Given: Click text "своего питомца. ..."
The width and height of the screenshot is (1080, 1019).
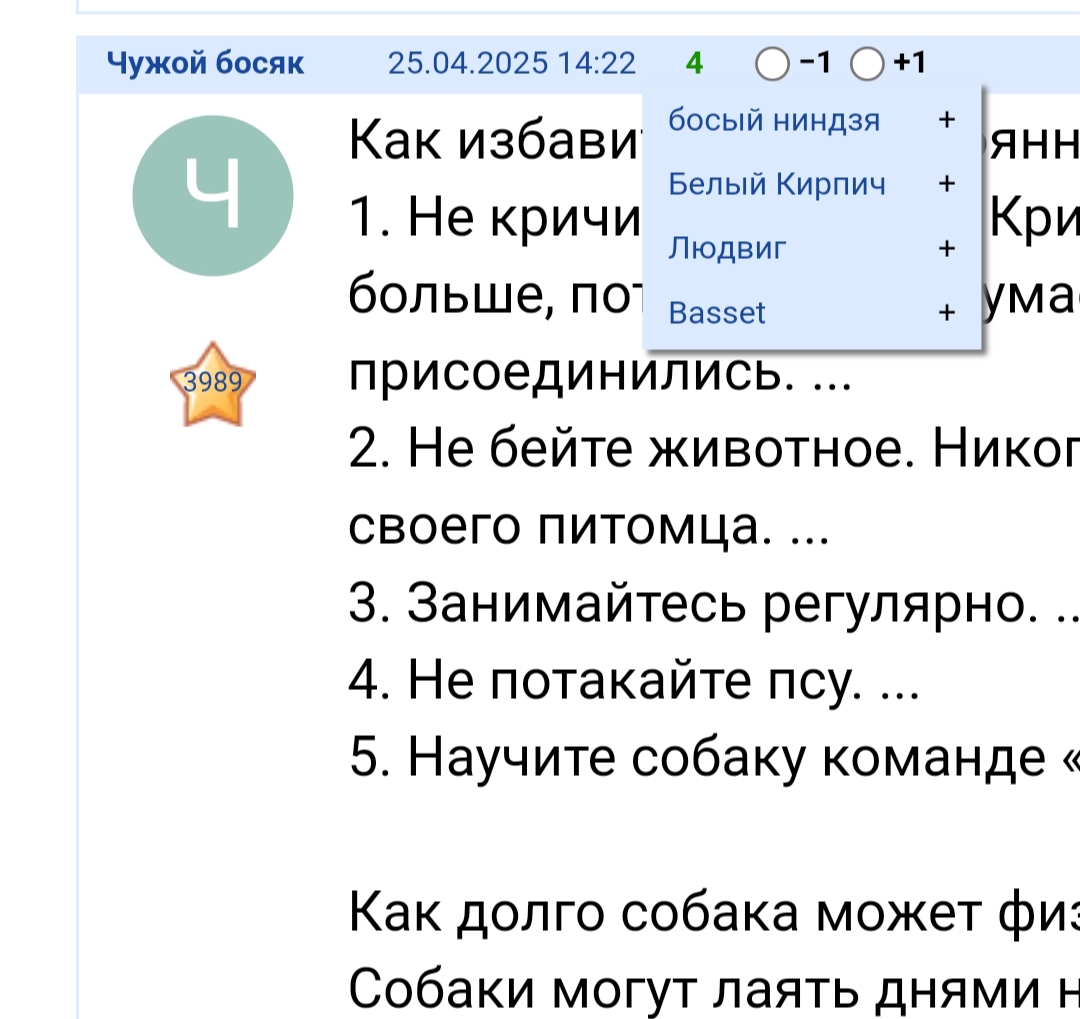Looking at the screenshot, I should 589,526.
